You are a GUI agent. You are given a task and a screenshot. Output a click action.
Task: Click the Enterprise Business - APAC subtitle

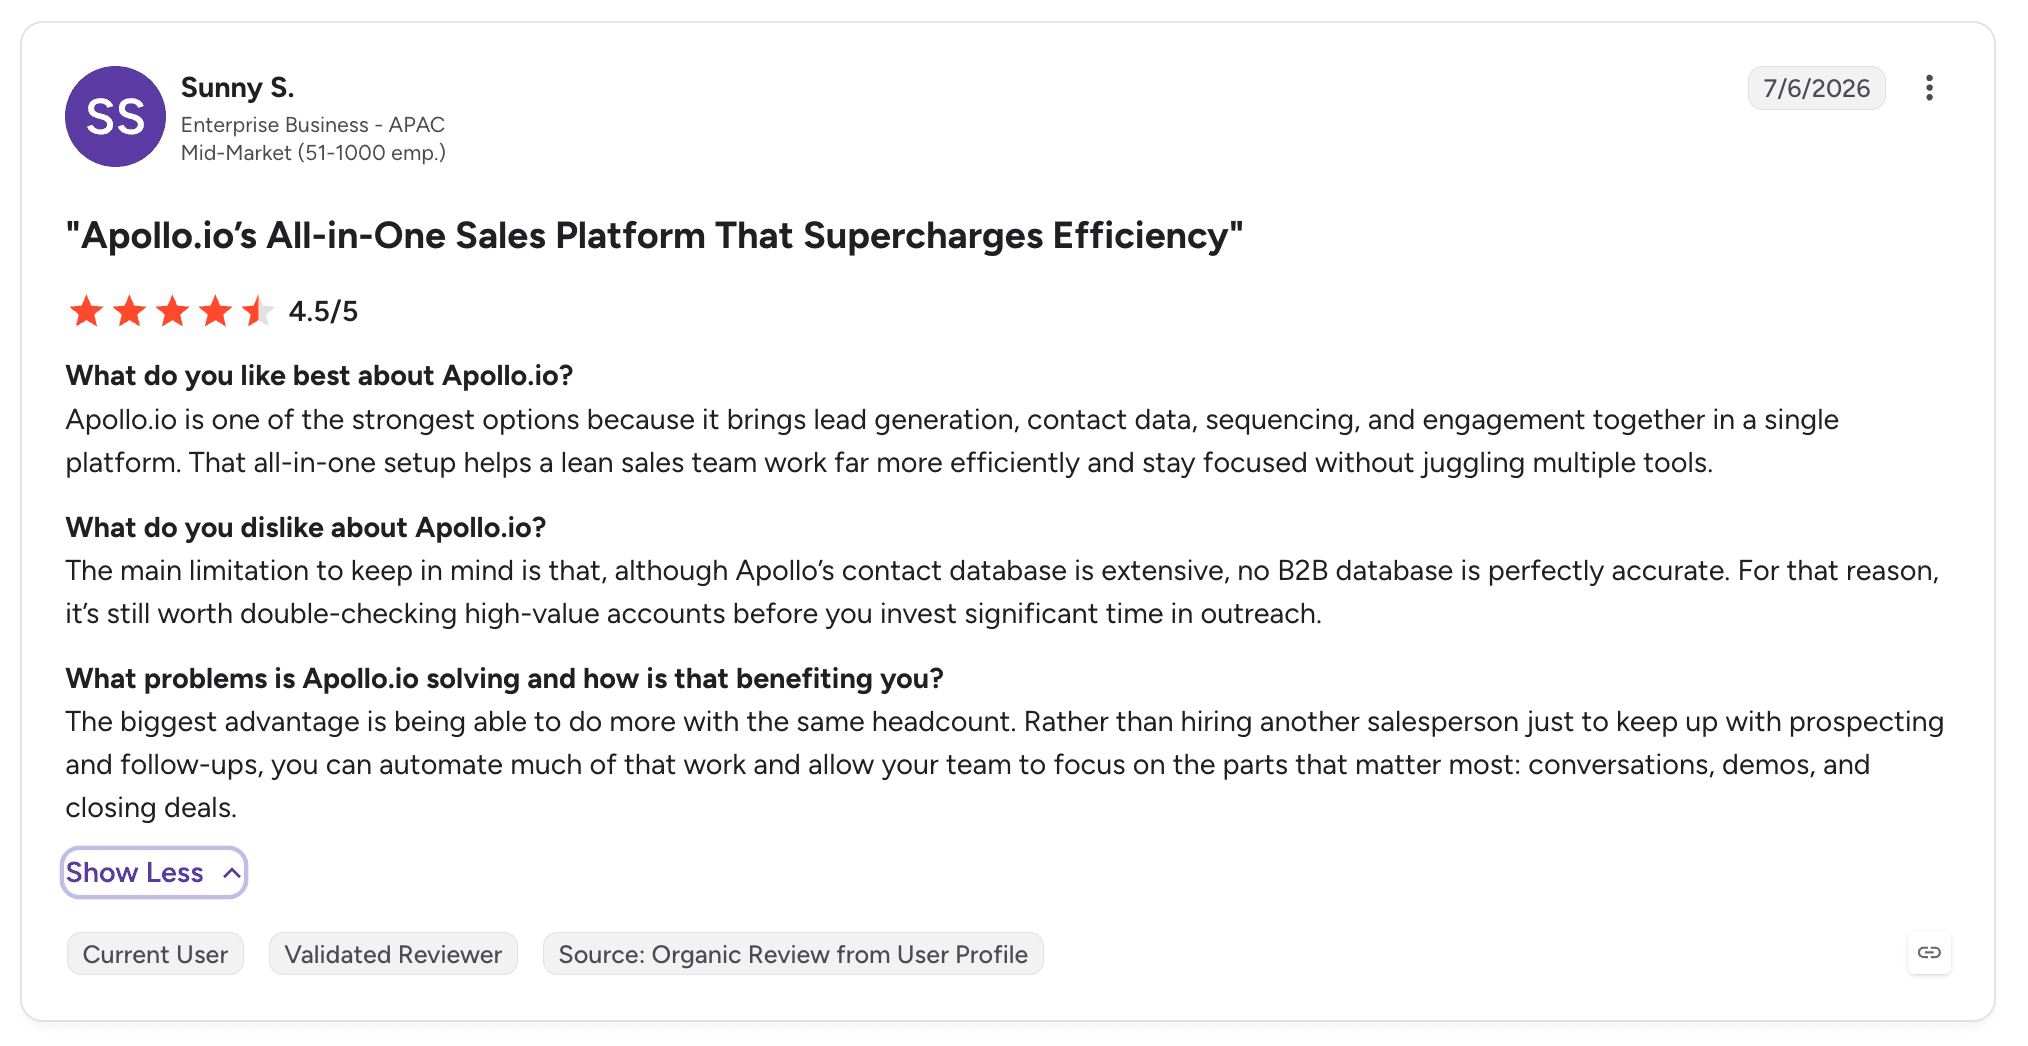[x=313, y=125]
